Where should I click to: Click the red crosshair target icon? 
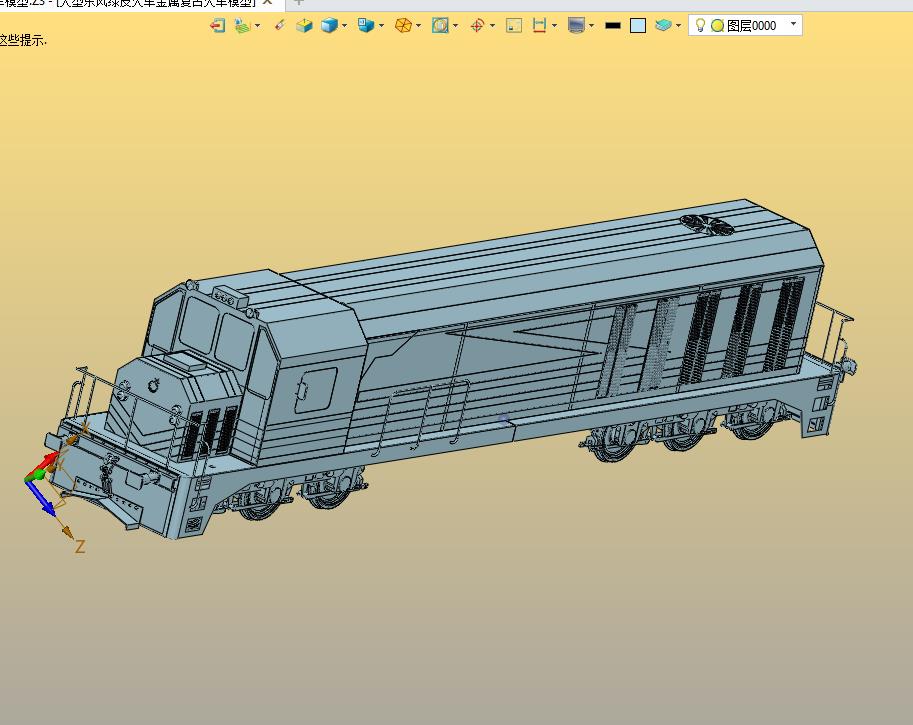point(477,26)
